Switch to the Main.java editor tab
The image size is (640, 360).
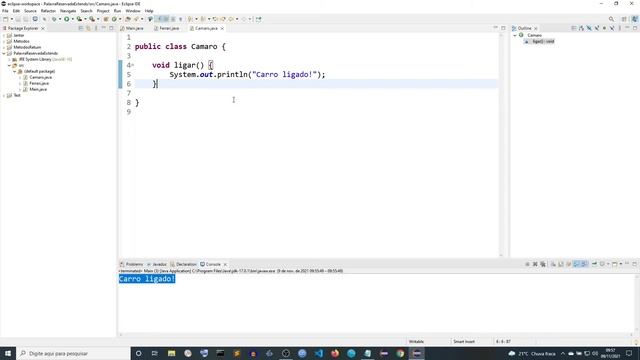134,28
